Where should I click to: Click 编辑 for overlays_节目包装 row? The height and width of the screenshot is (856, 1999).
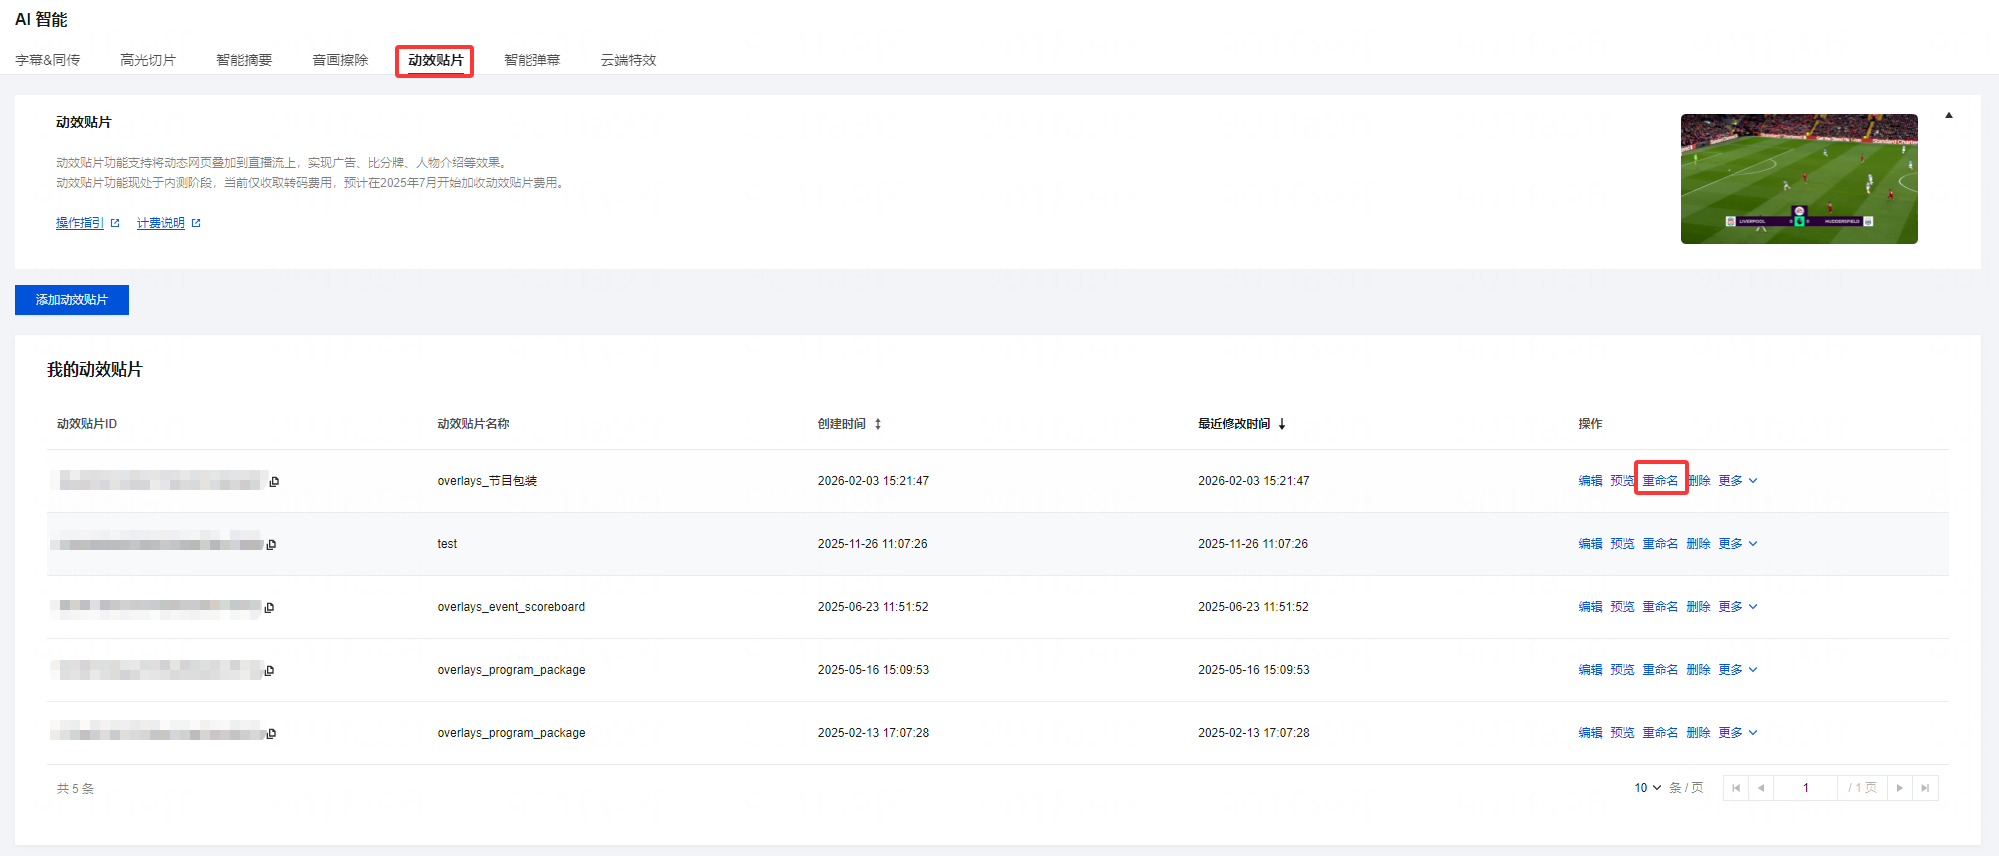point(1590,481)
